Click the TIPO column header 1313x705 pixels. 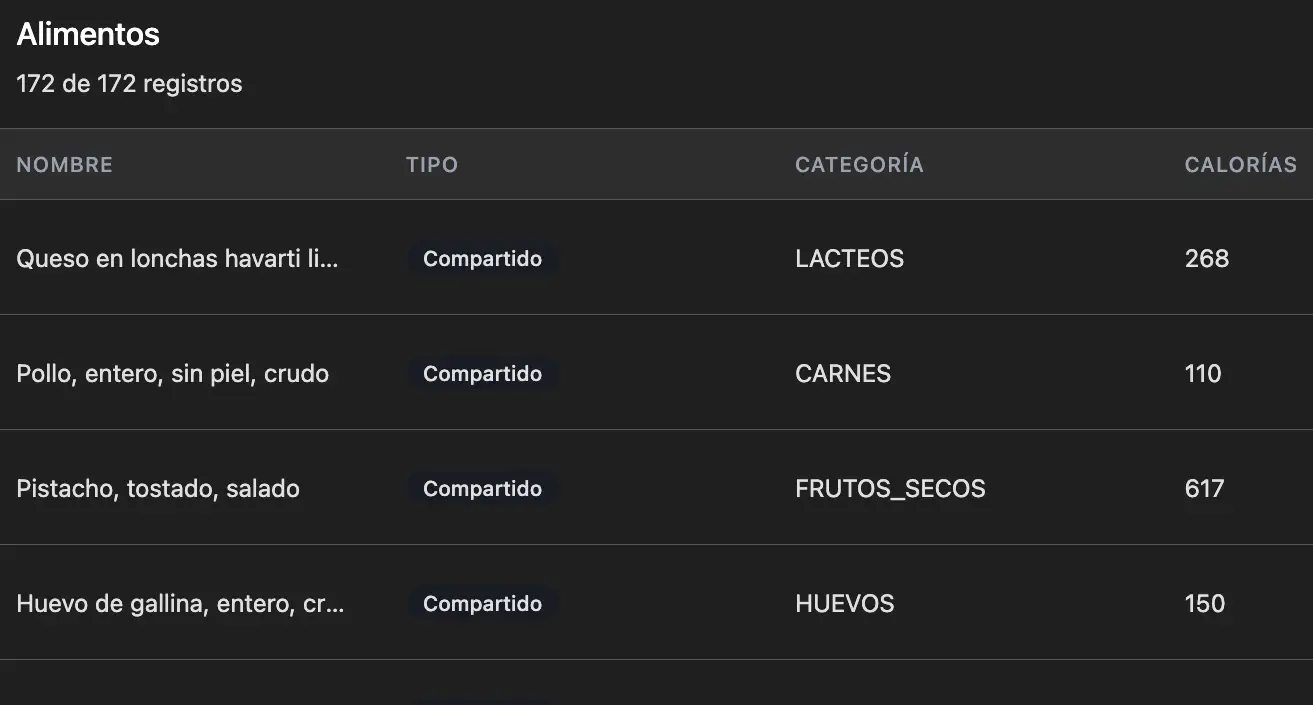pos(432,165)
